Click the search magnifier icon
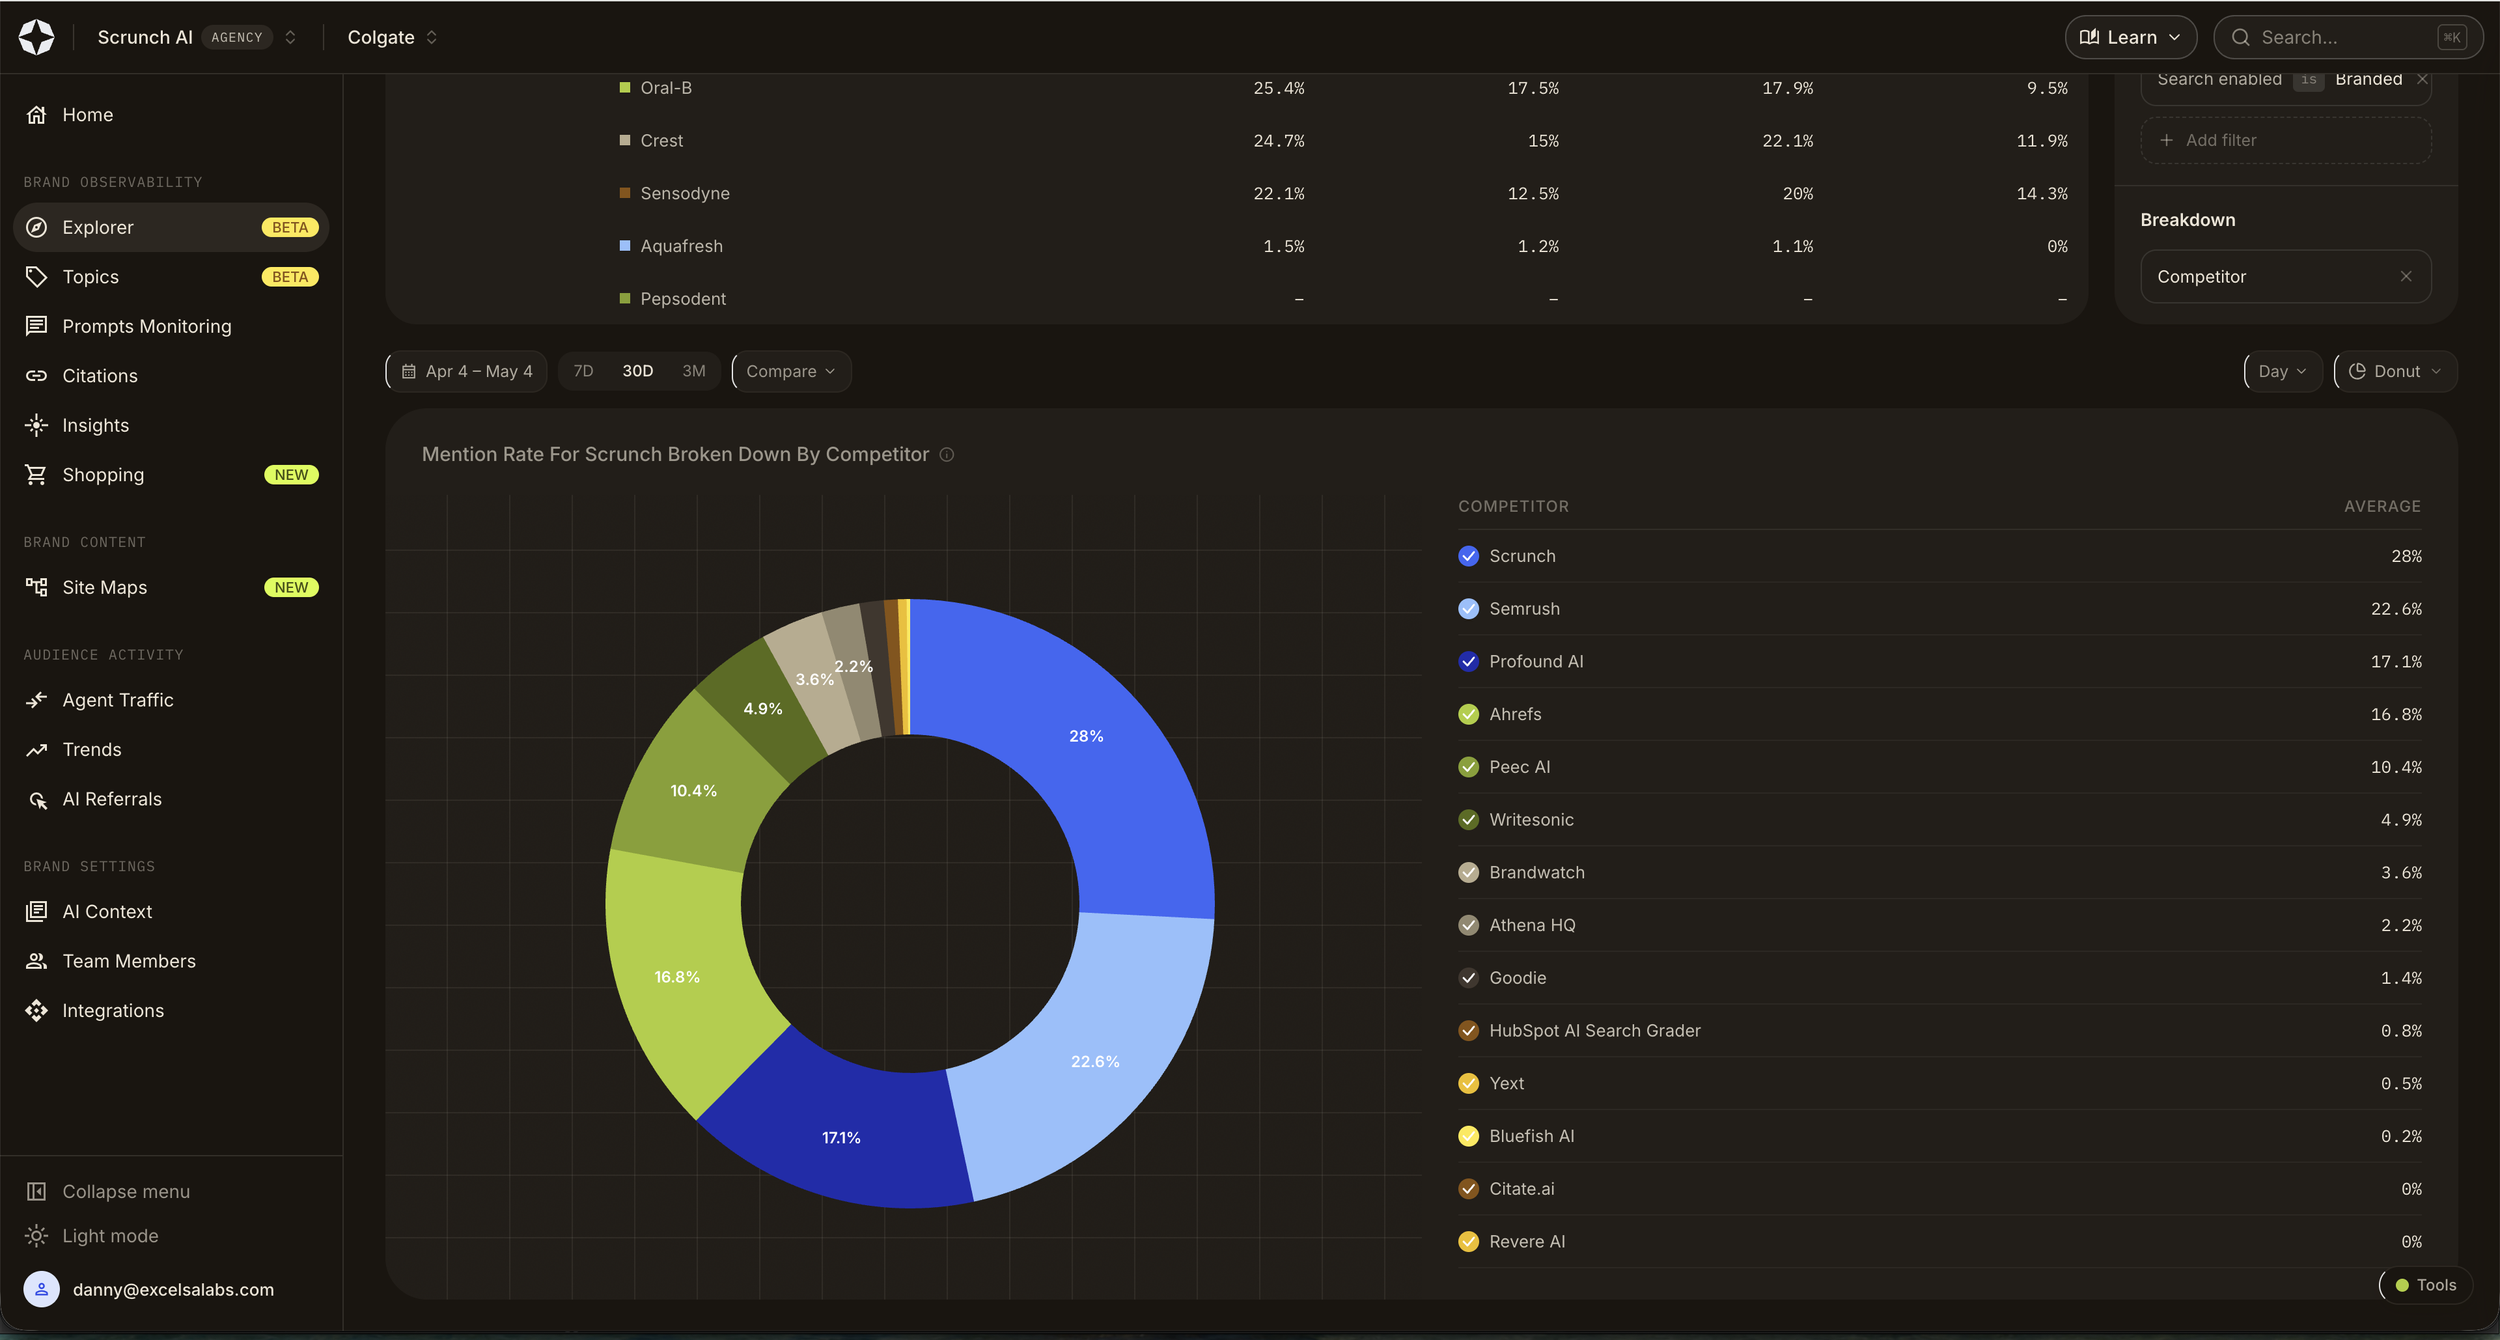The height and width of the screenshot is (1340, 2500). 2241,38
